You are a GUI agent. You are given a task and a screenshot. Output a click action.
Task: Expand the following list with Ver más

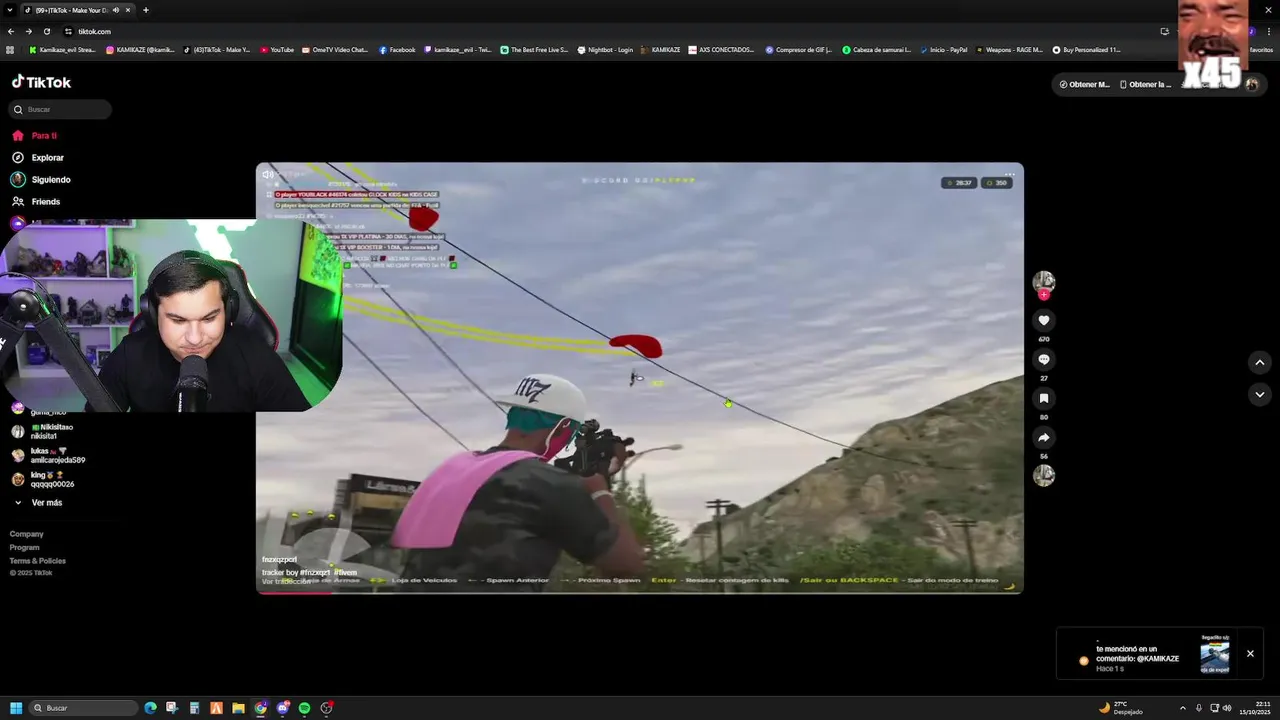(38, 502)
